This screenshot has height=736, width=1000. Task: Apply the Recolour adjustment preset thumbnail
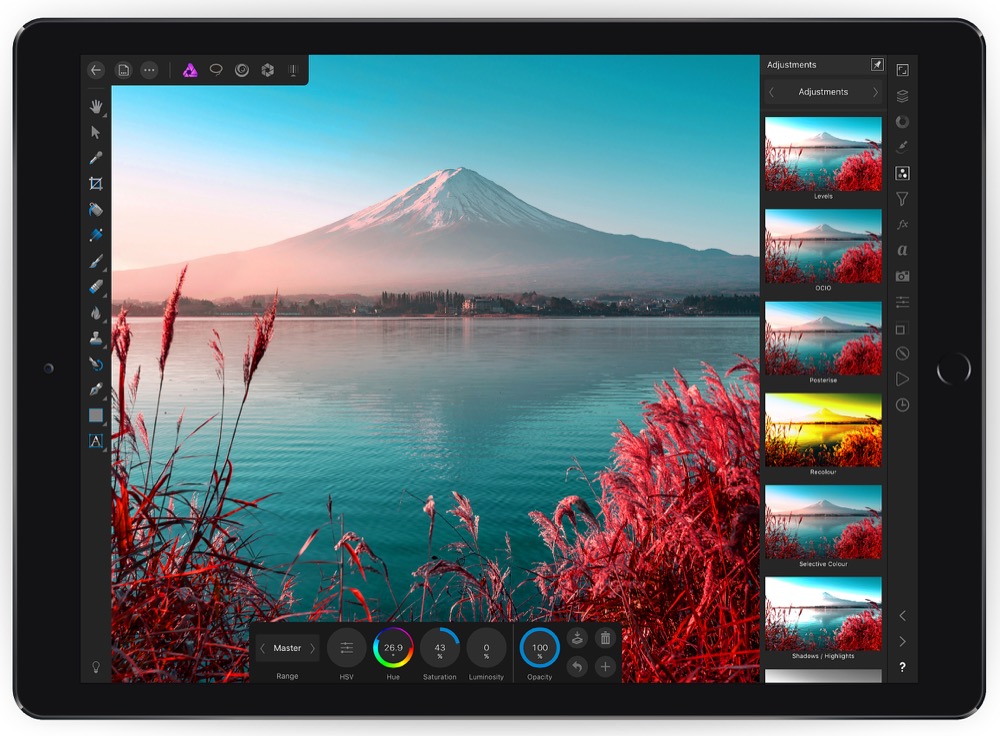coord(823,430)
